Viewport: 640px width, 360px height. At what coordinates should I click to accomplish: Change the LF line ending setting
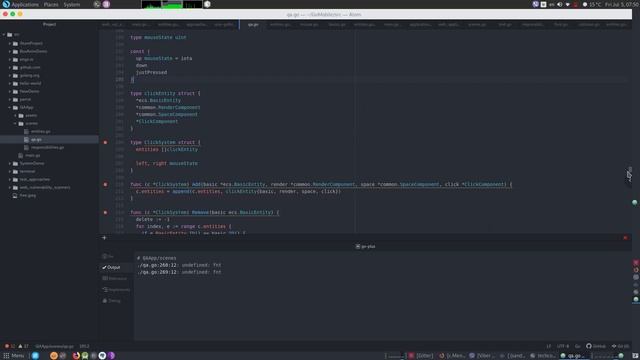[x=549, y=346]
